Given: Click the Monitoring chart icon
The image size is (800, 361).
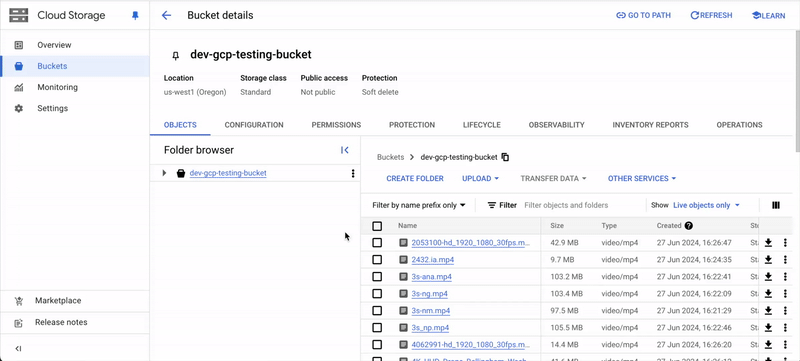Looking at the screenshot, I should [x=19, y=87].
